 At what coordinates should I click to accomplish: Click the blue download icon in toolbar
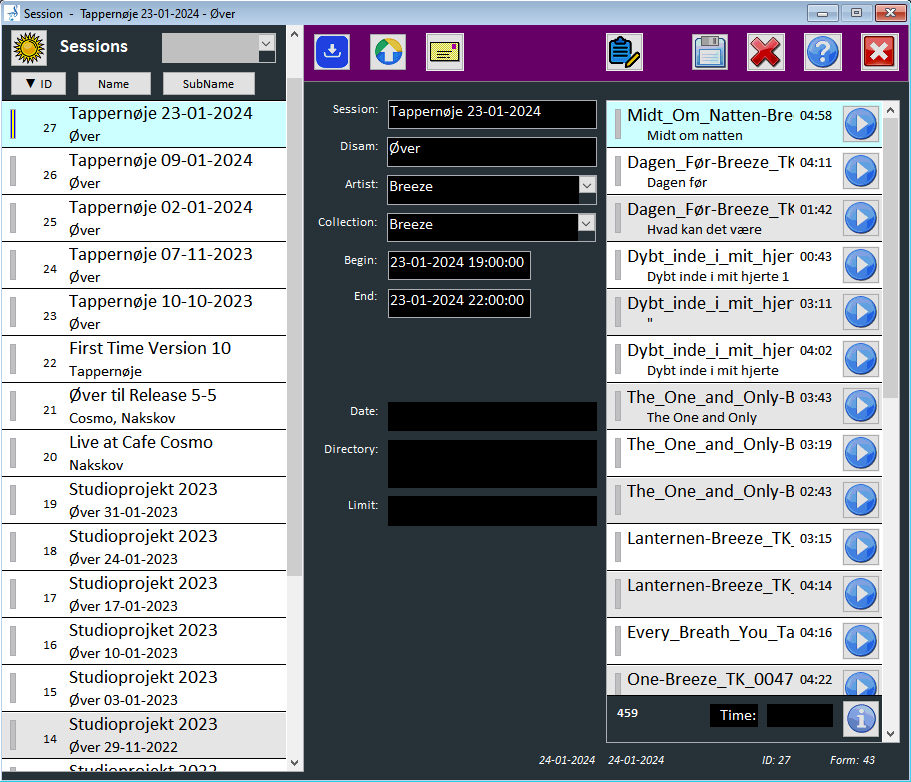point(332,52)
